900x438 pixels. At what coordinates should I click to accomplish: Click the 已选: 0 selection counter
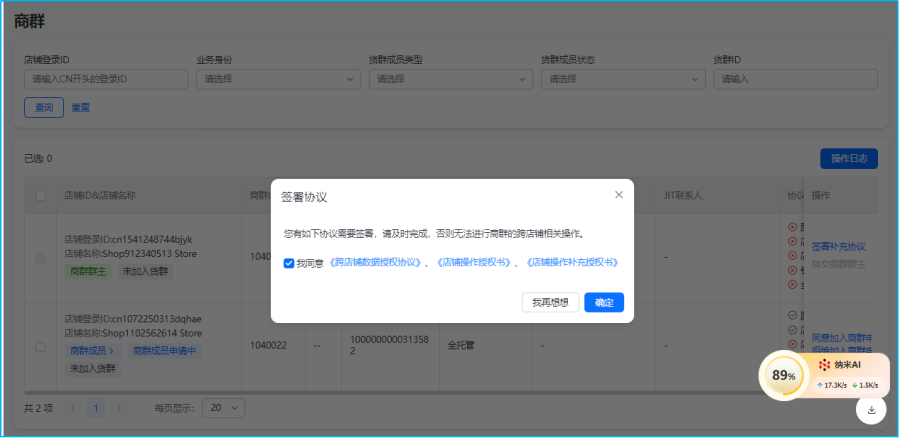tap(38, 158)
